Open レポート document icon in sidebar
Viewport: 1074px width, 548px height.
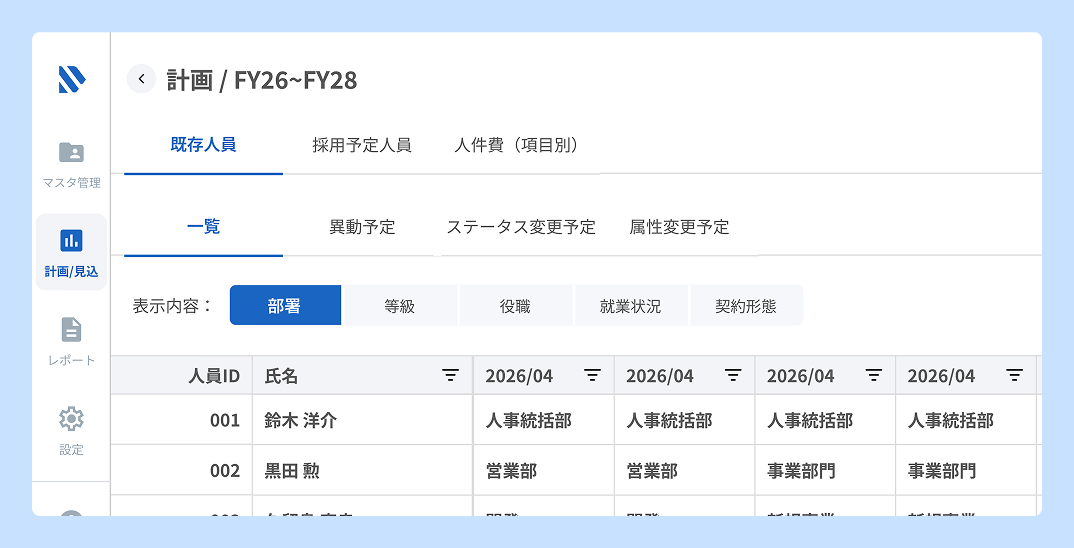click(x=71, y=329)
